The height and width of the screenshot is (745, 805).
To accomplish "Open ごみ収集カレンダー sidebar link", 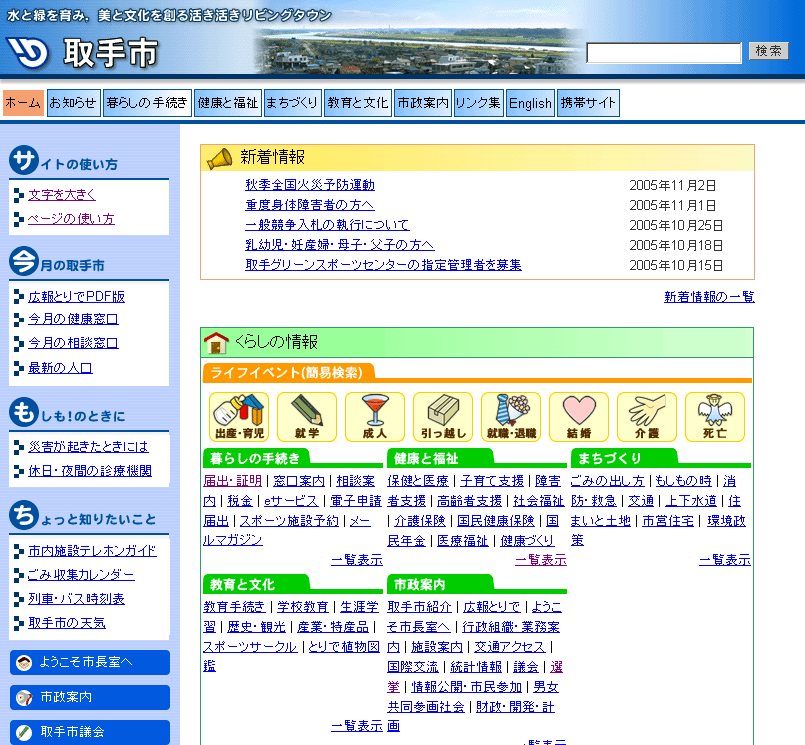I will tap(81, 574).
